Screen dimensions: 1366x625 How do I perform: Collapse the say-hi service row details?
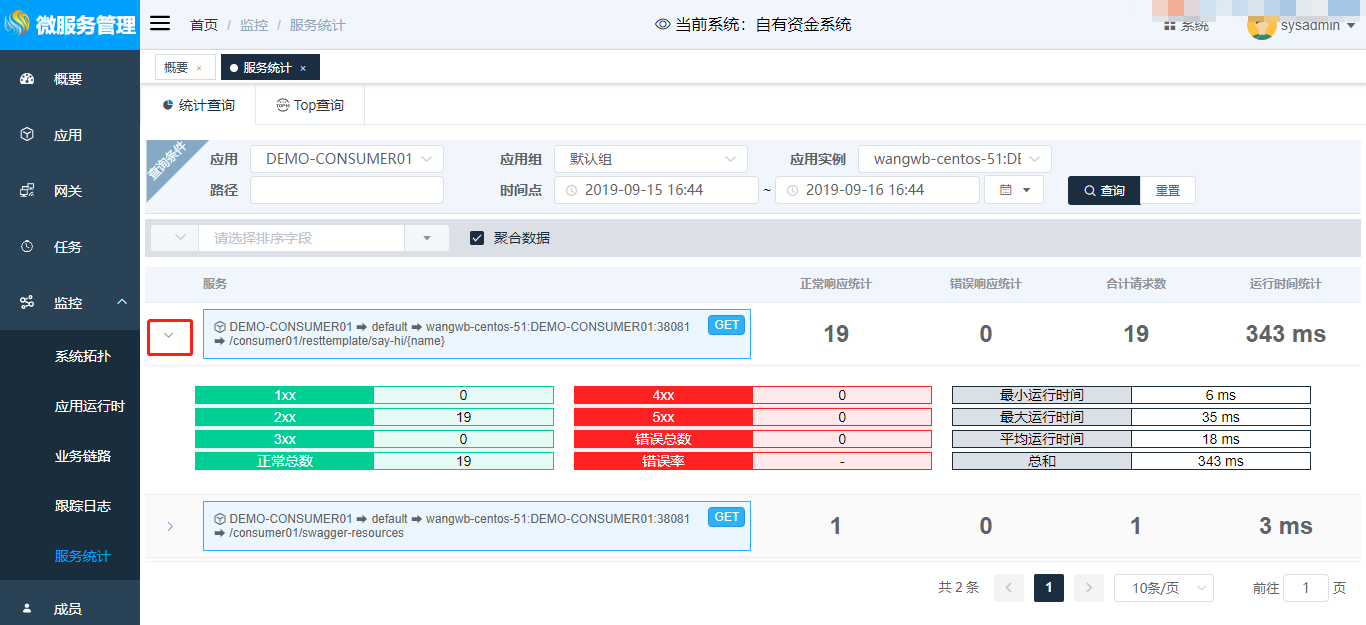click(170, 335)
